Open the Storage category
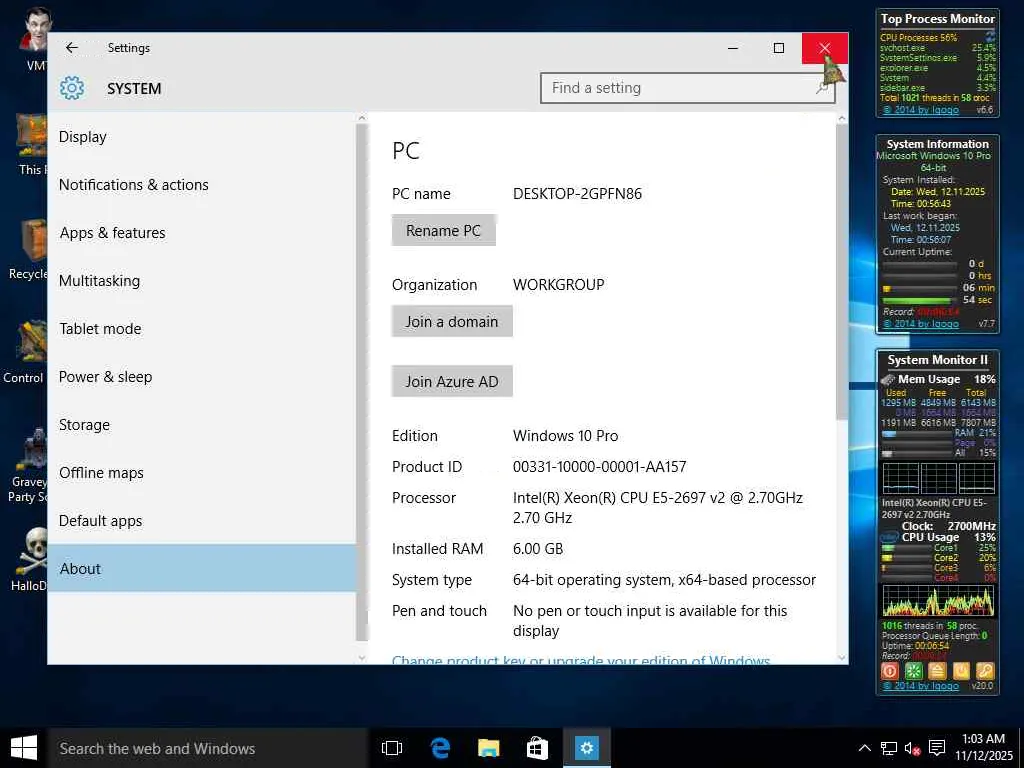1024x768 pixels. pyautogui.click(x=201, y=424)
